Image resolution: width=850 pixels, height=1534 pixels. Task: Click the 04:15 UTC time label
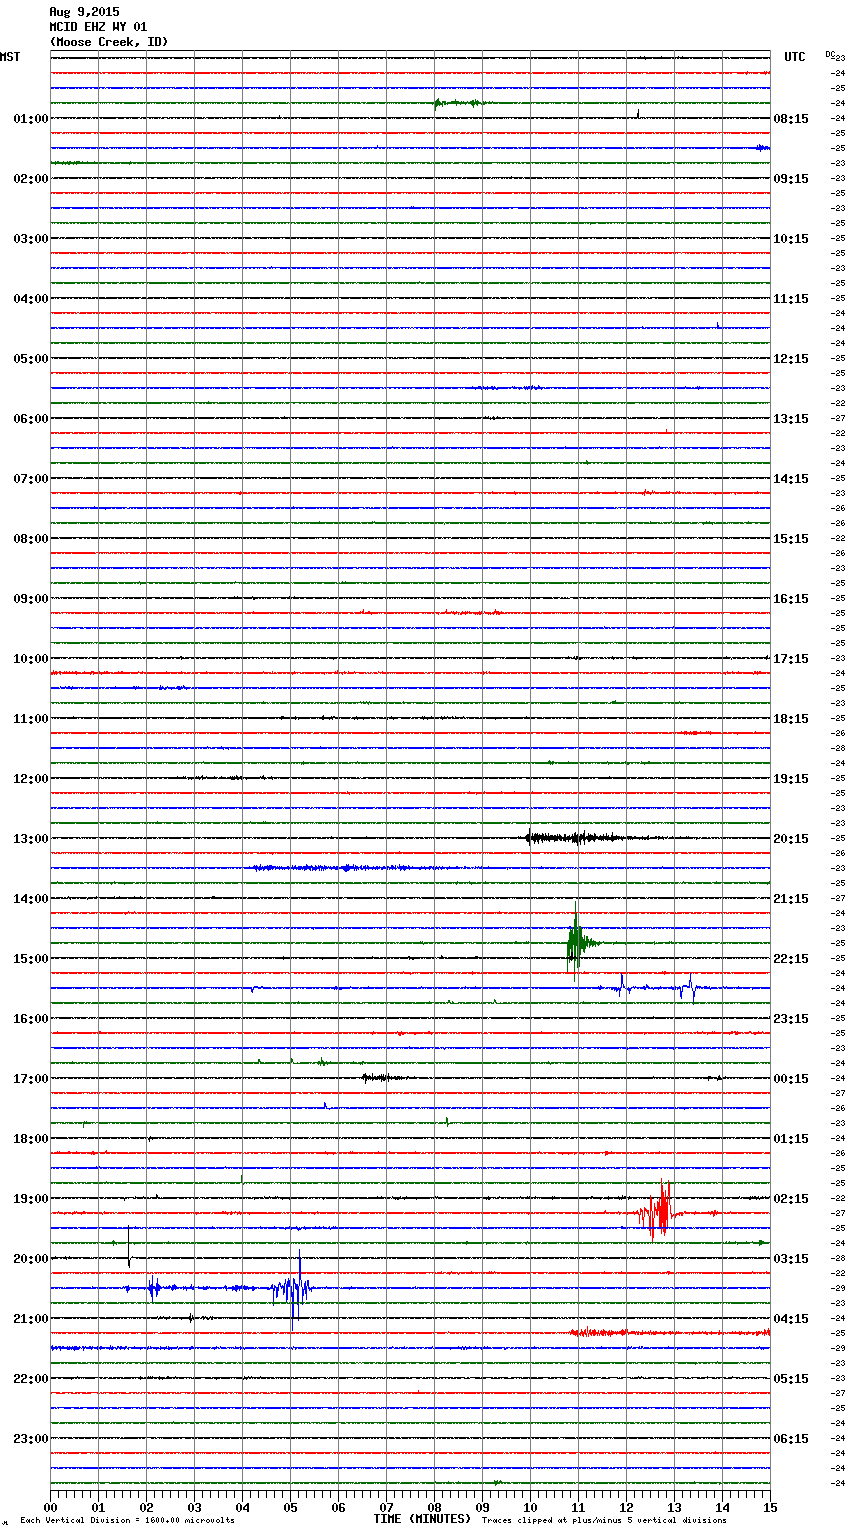(x=791, y=1318)
